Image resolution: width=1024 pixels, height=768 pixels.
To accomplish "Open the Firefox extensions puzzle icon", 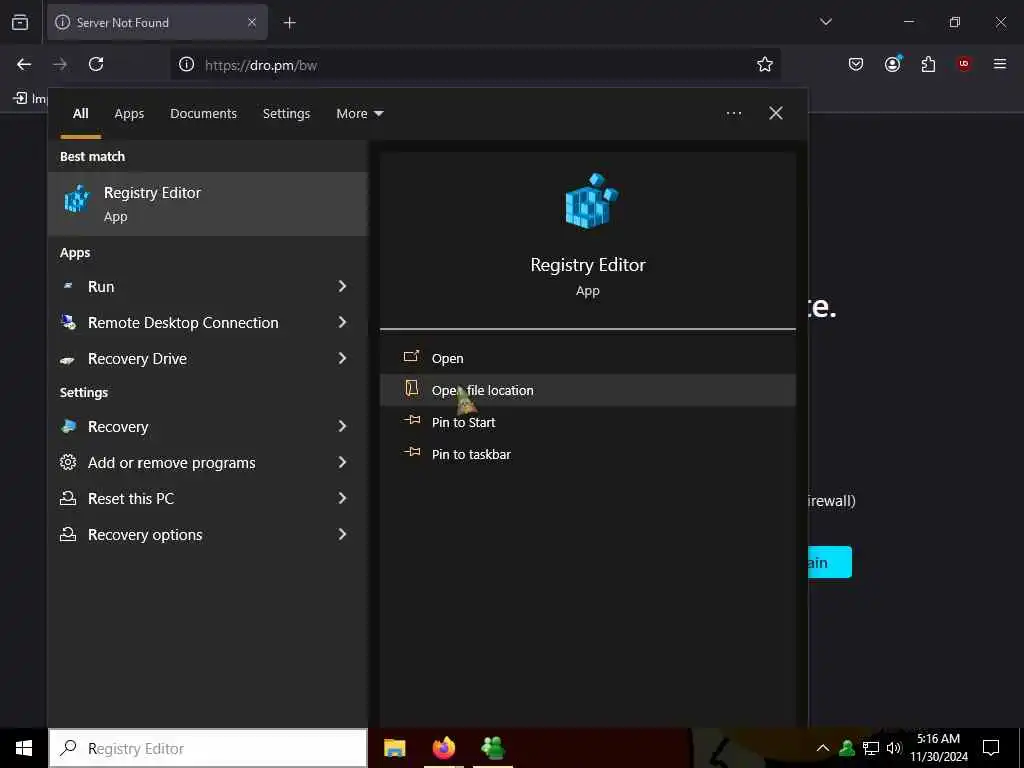I will (x=928, y=64).
